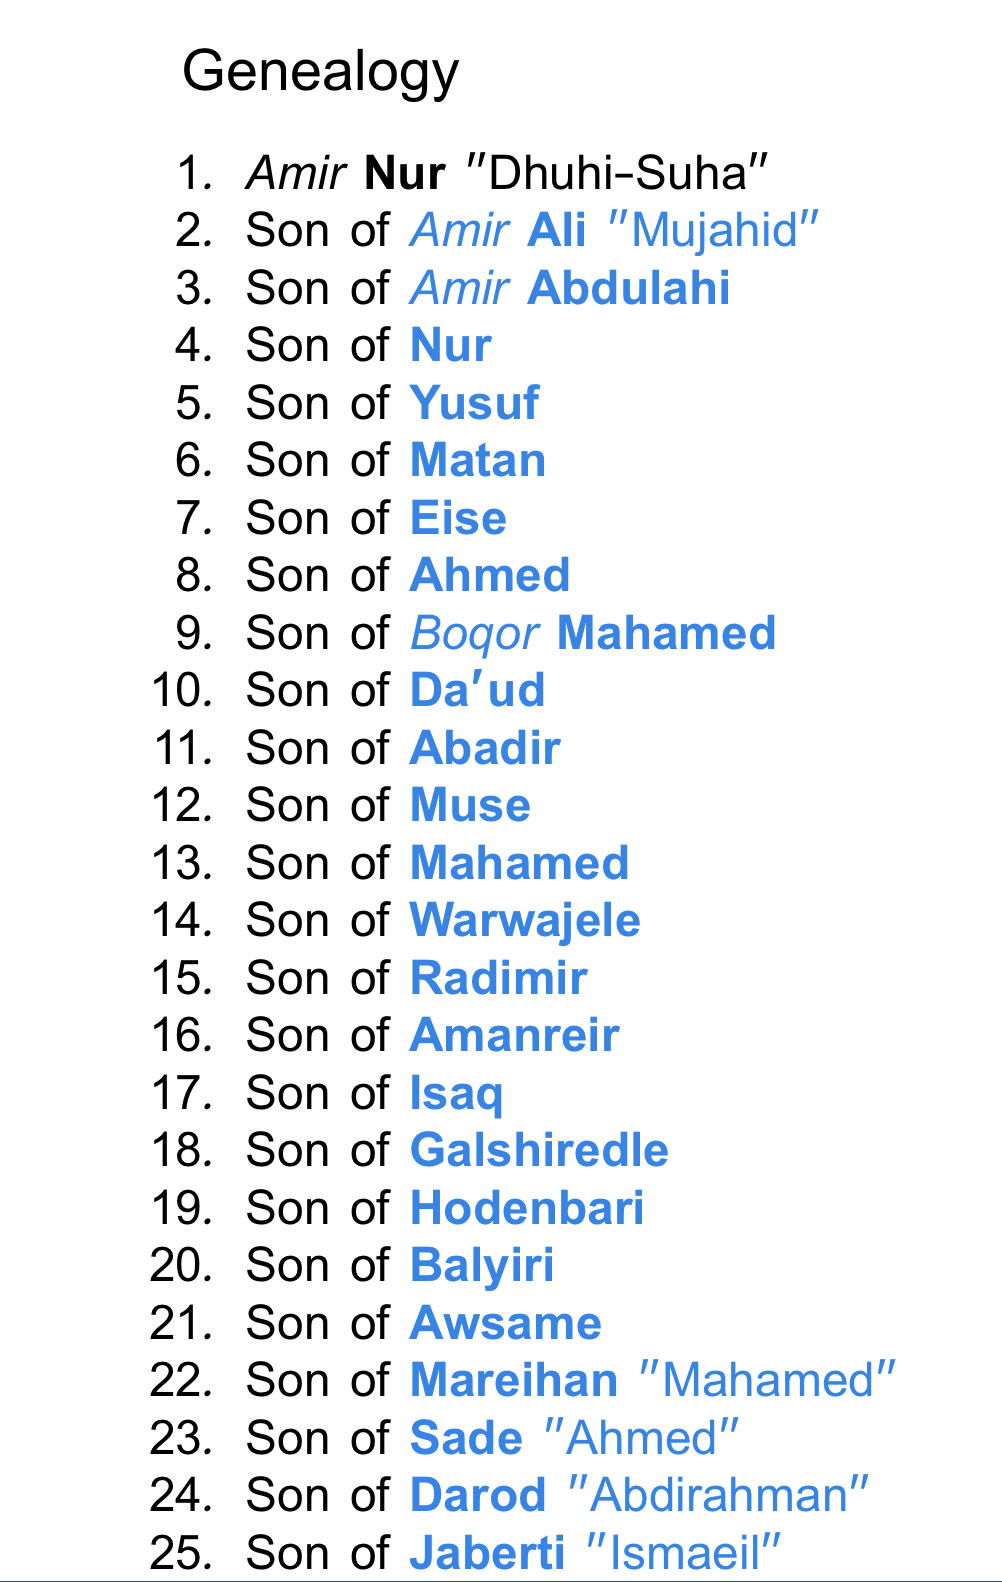
Task: Click the Eise link
Action: [458, 519]
